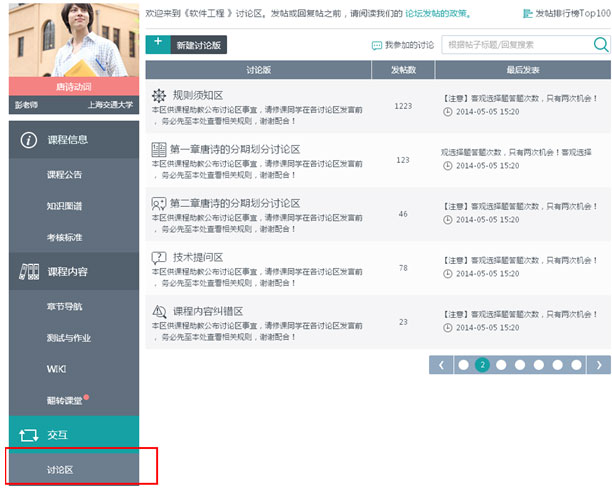Go to previous page with left chevron

[x=441, y=365]
